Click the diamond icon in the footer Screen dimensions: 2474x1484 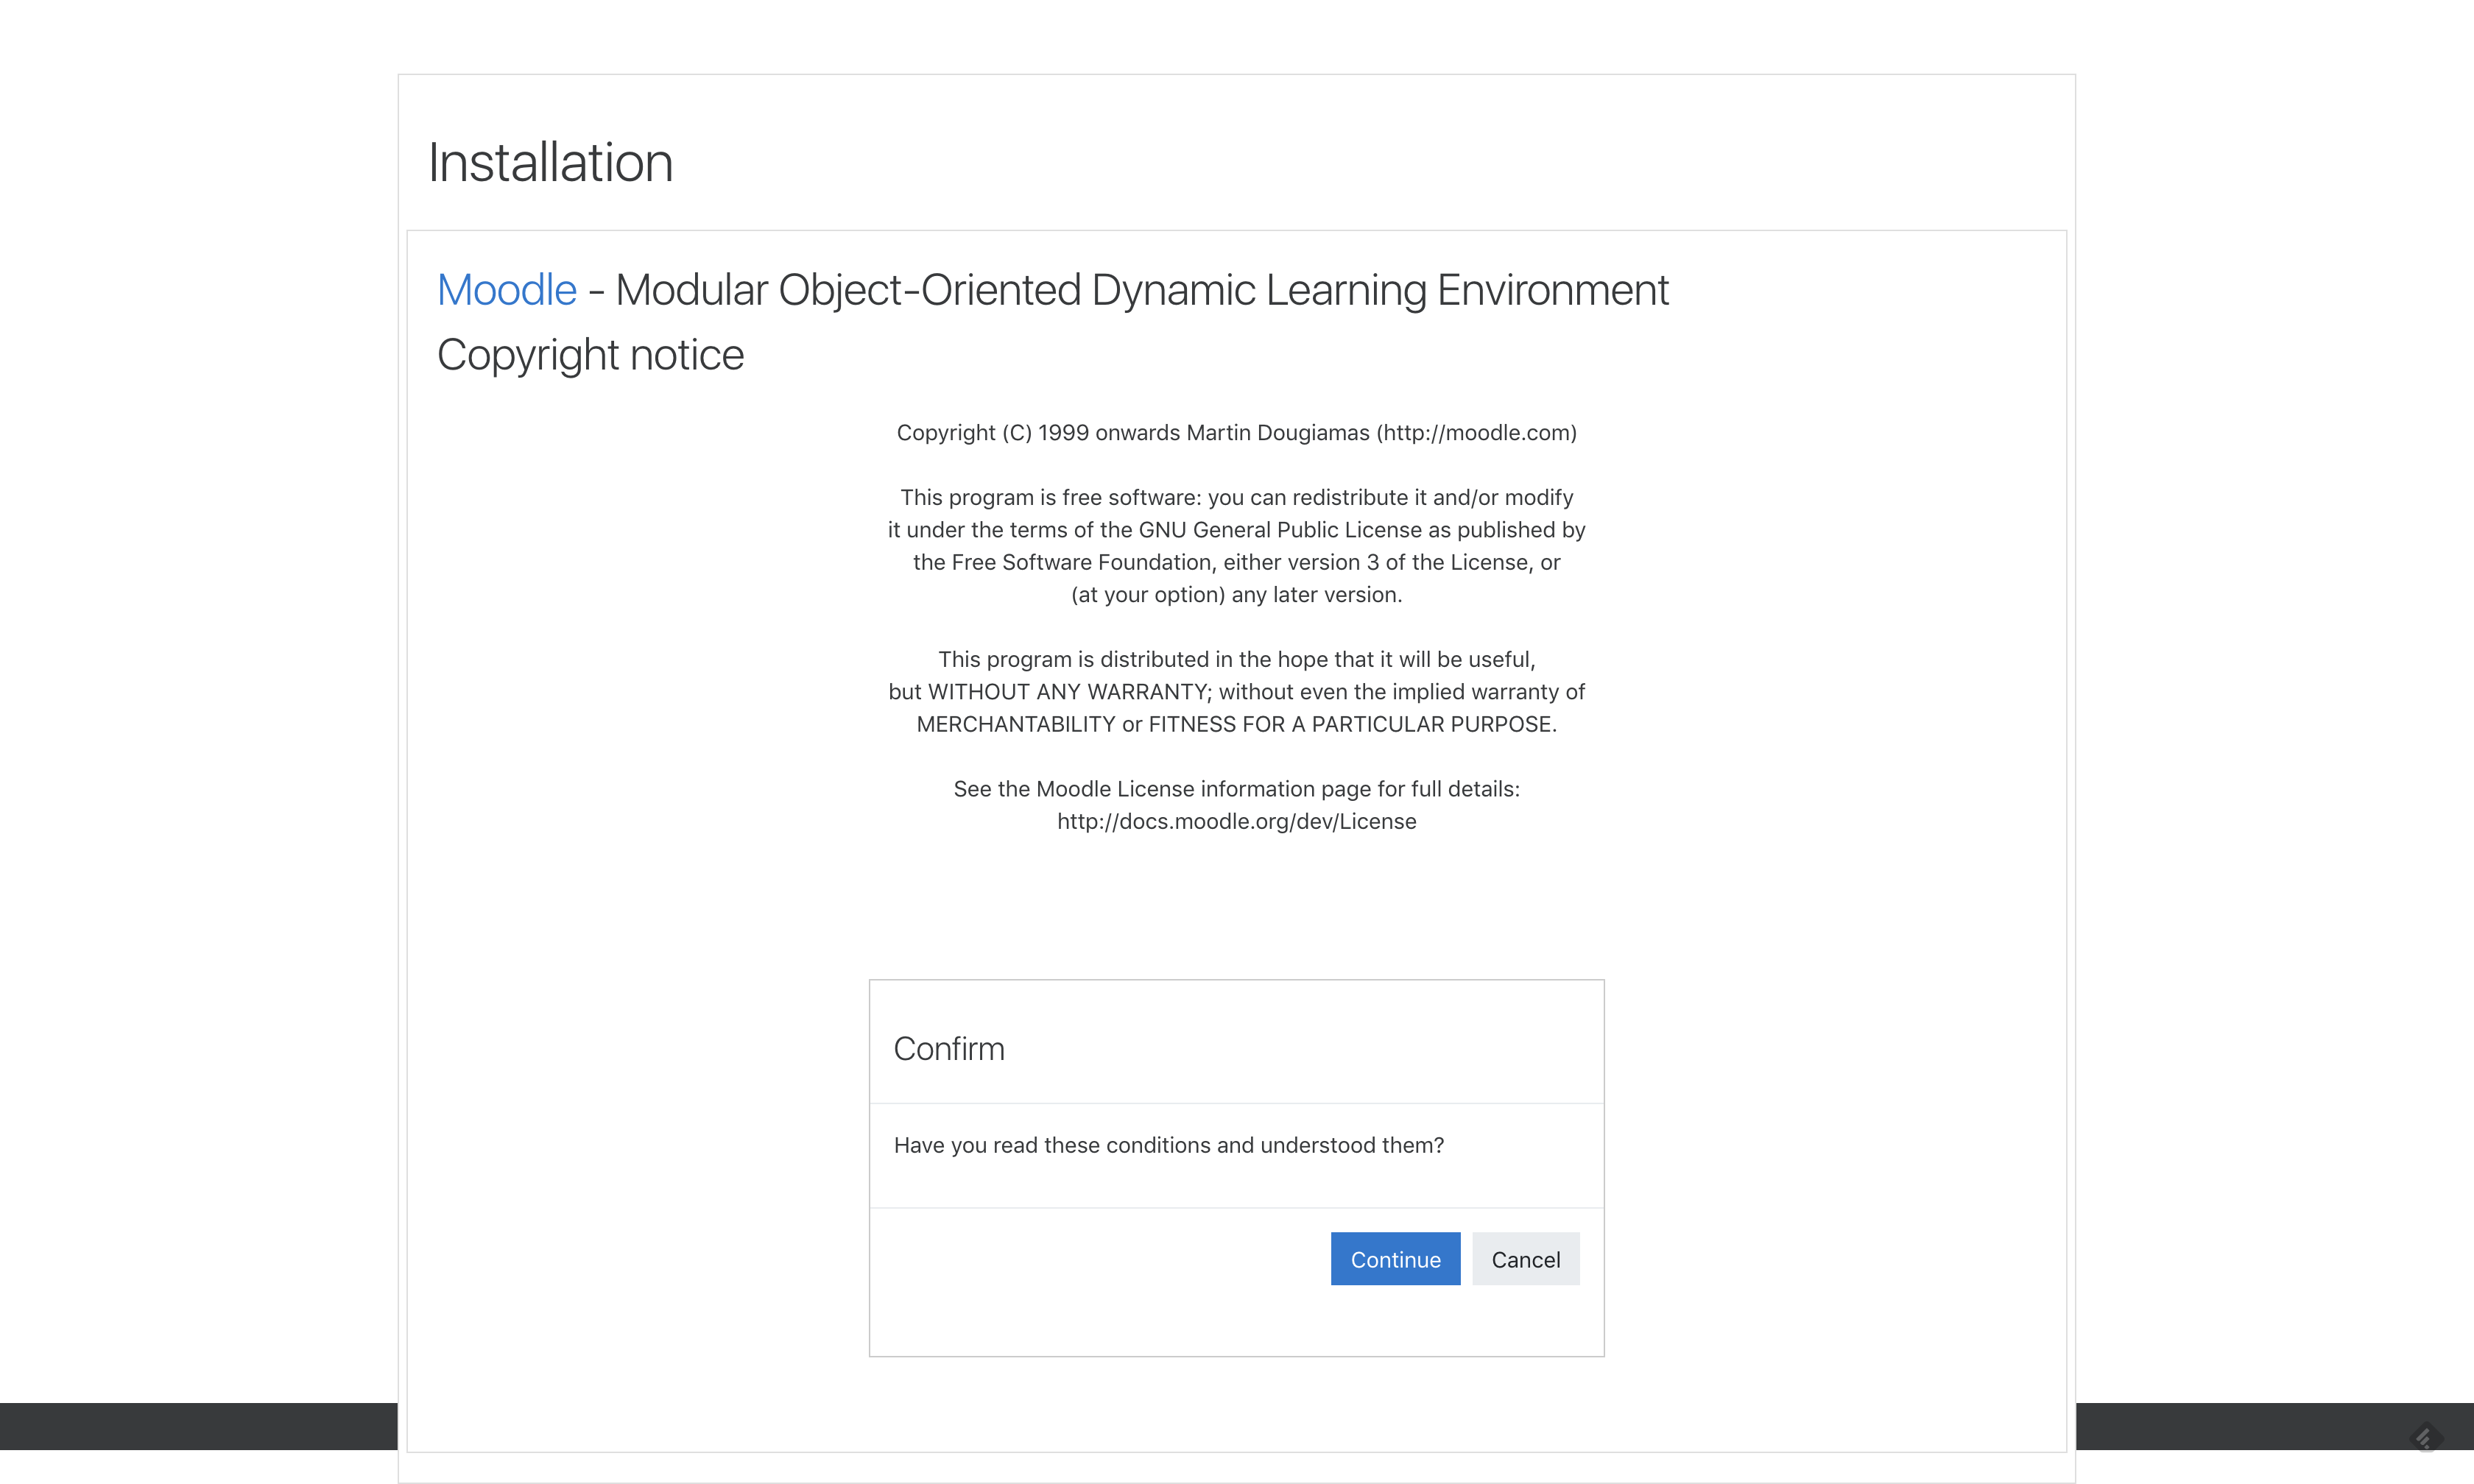[2425, 1438]
